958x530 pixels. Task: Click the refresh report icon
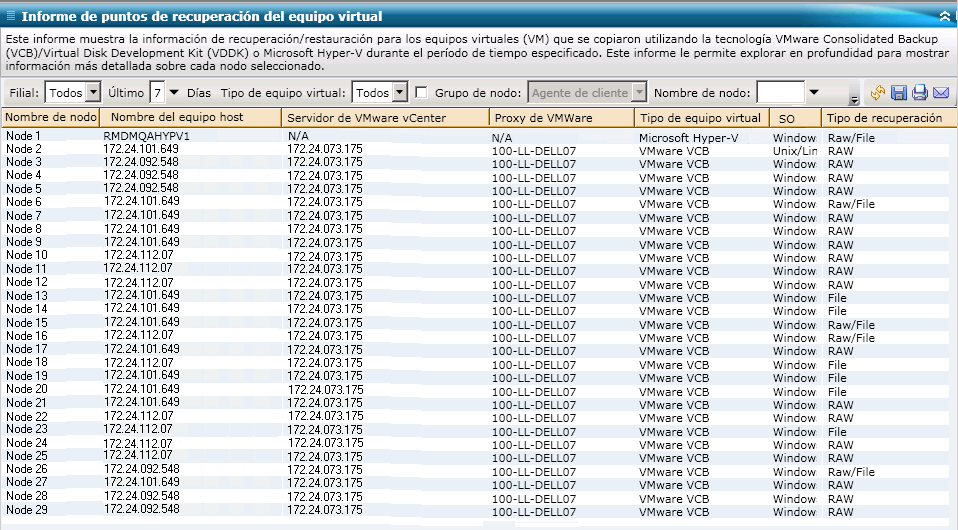click(x=878, y=93)
